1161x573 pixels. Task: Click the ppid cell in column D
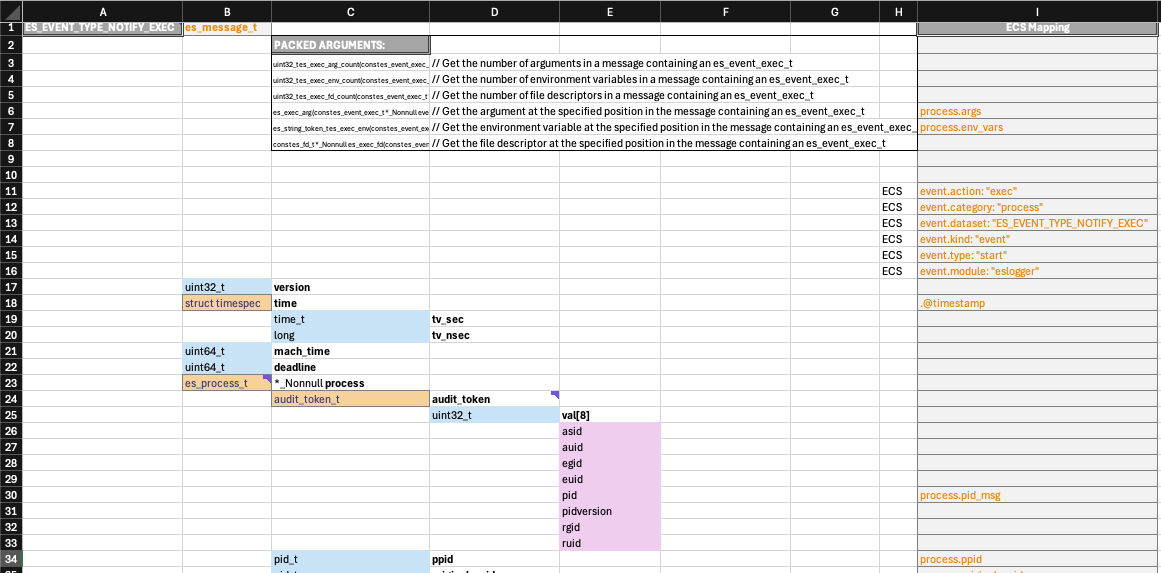coord(495,559)
